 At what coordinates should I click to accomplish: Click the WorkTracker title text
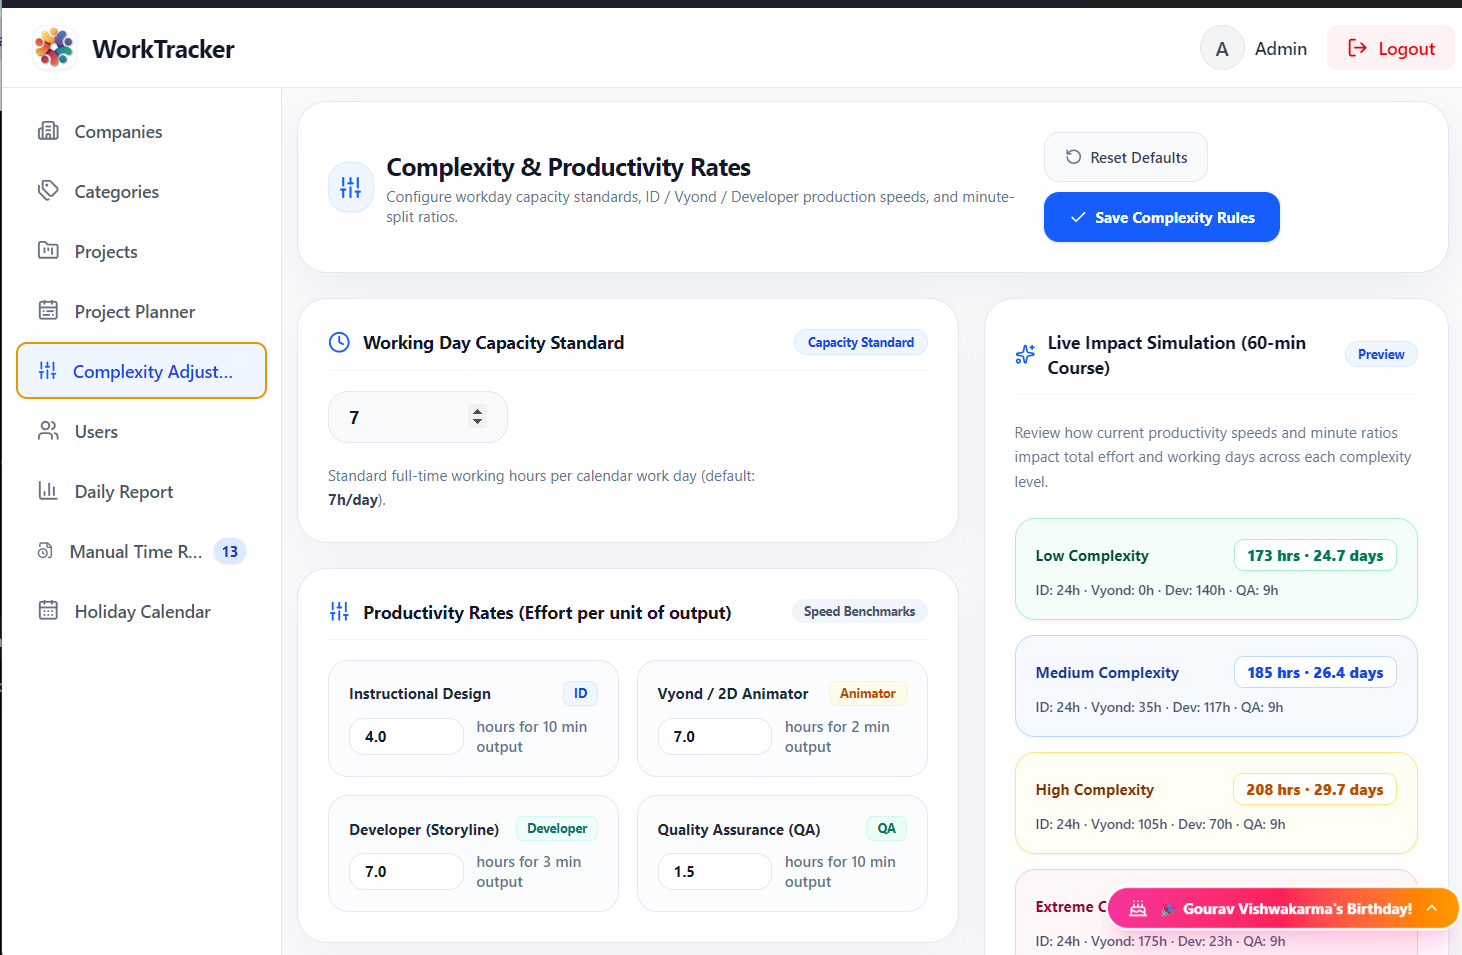163,49
